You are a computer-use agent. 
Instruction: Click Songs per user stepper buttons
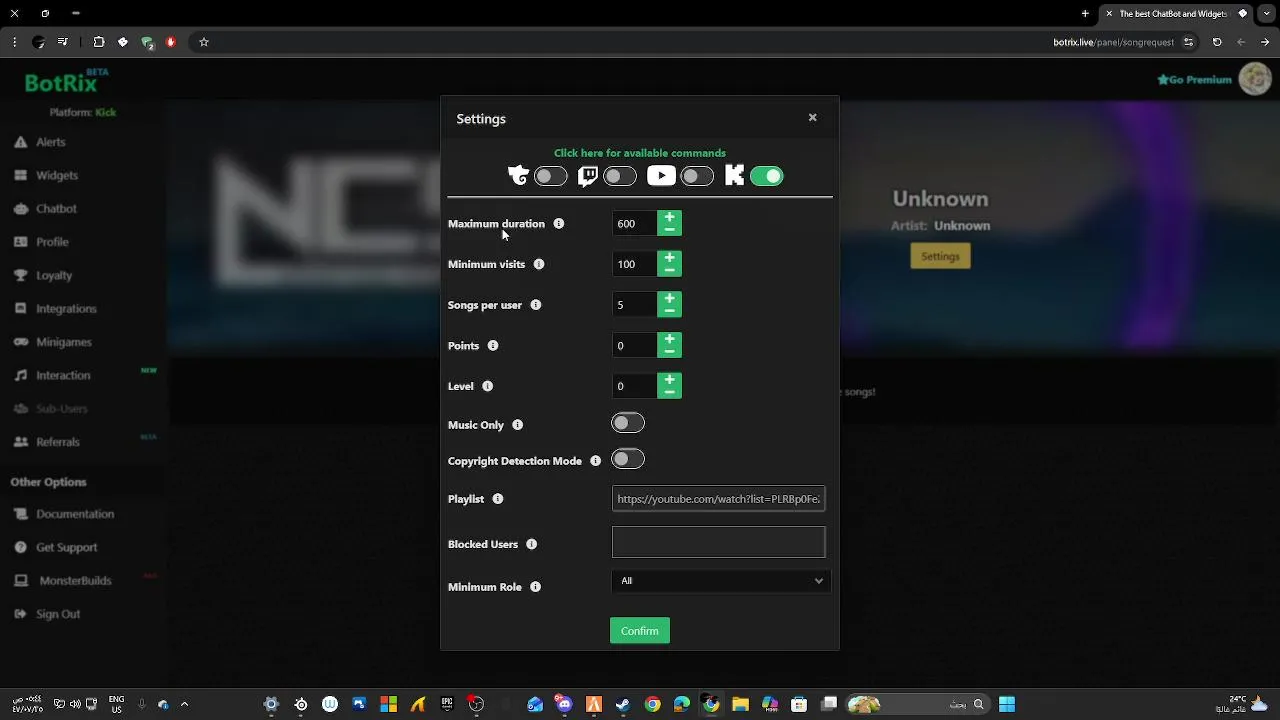(x=669, y=304)
